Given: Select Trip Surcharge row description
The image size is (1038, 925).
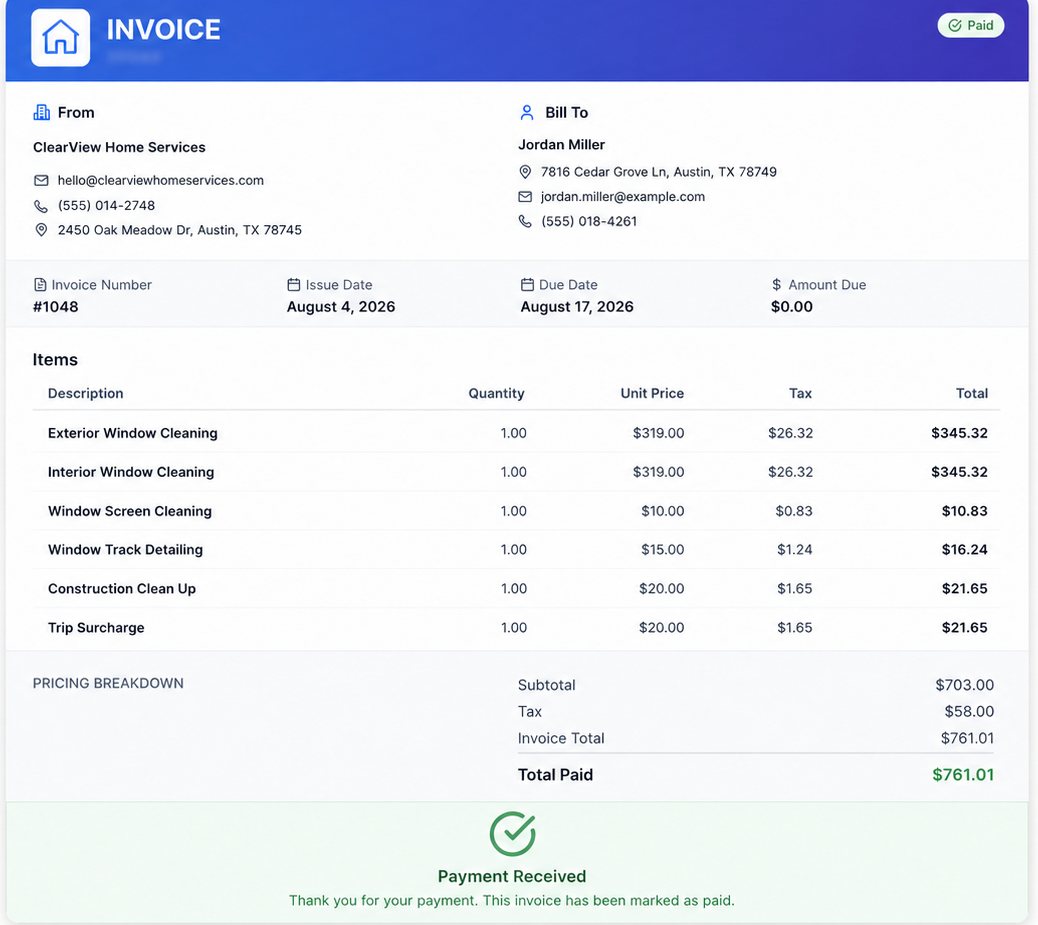Looking at the screenshot, I should click(96, 628).
